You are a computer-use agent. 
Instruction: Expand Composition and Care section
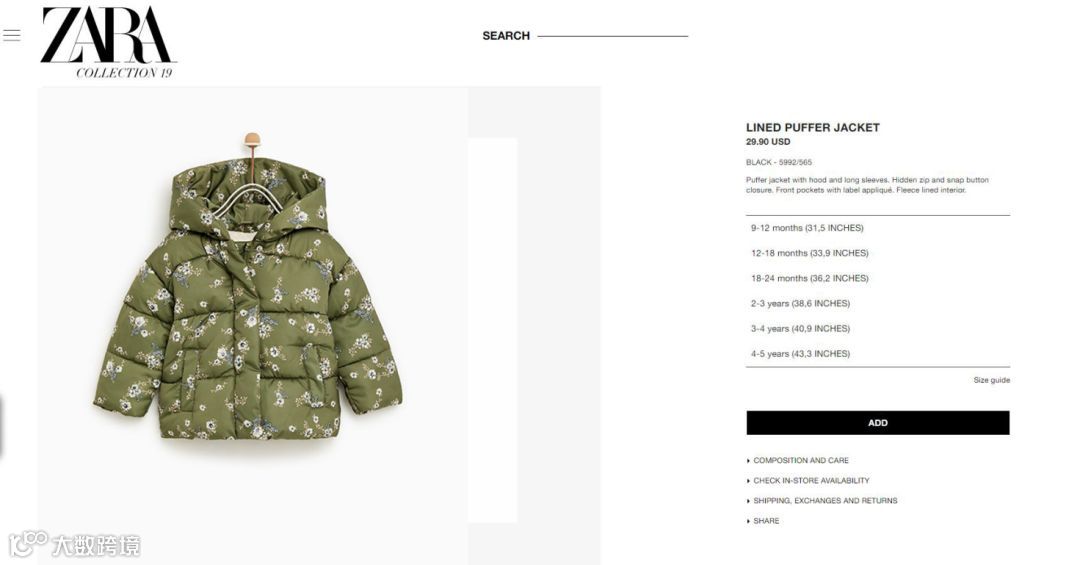point(798,460)
